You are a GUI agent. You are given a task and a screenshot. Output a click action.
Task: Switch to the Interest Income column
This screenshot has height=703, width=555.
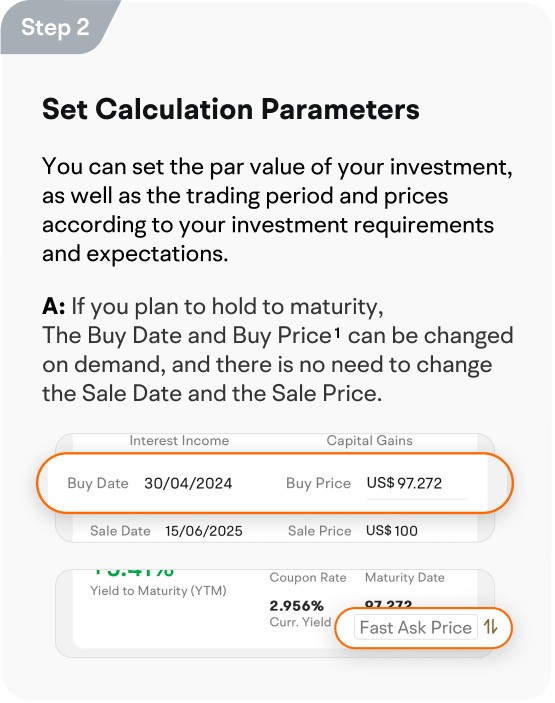(x=179, y=441)
